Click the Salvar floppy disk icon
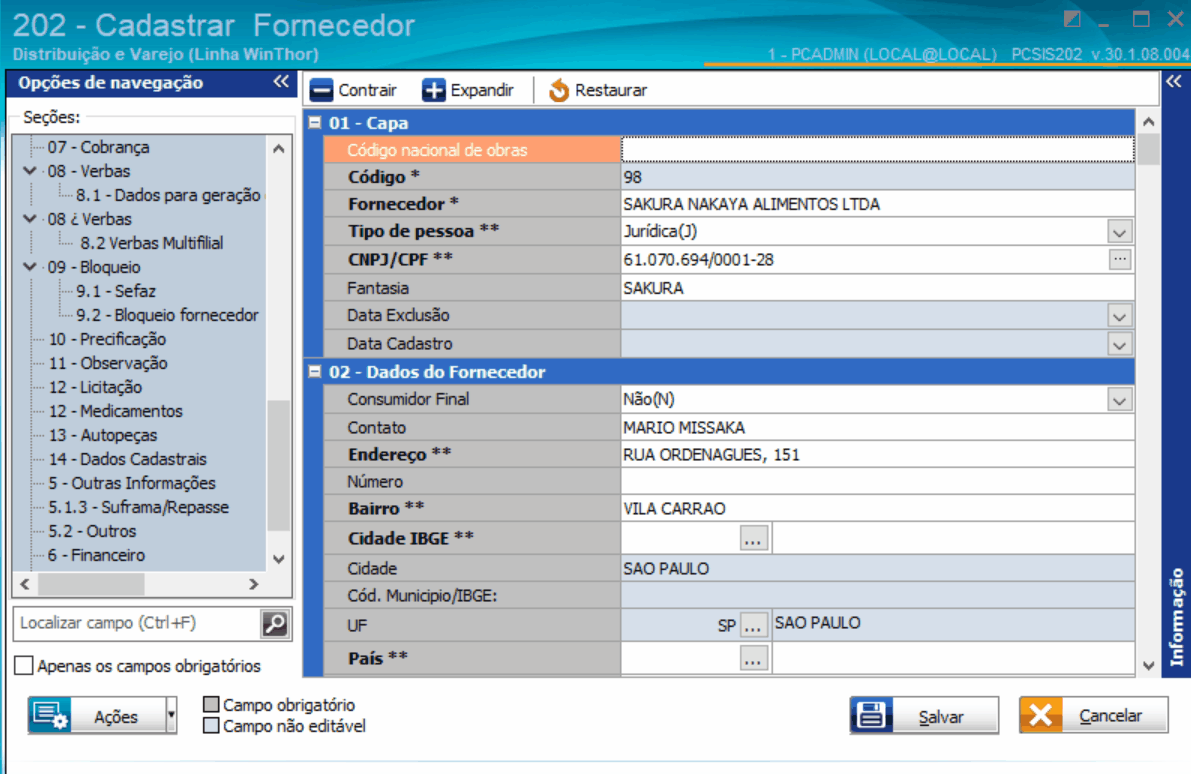The width and height of the screenshot is (1191, 774). tap(870, 716)
